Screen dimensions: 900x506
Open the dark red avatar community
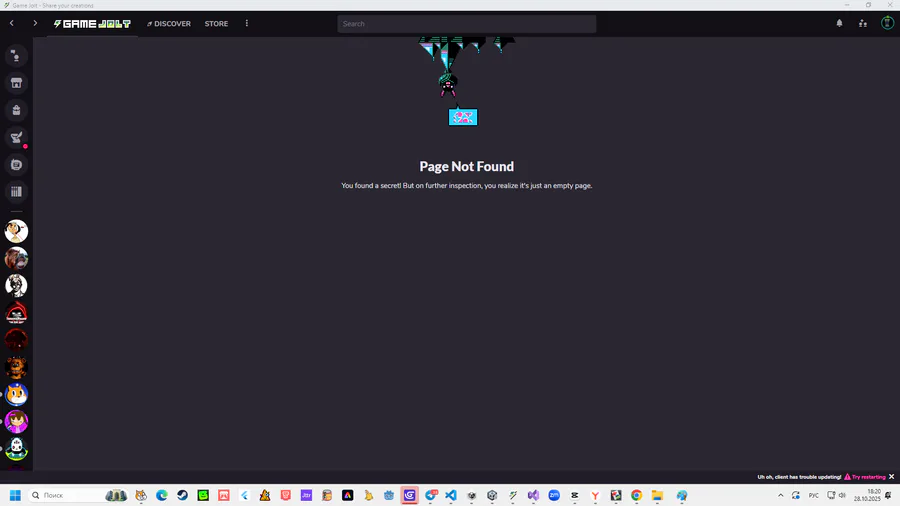tap(16, 340)
